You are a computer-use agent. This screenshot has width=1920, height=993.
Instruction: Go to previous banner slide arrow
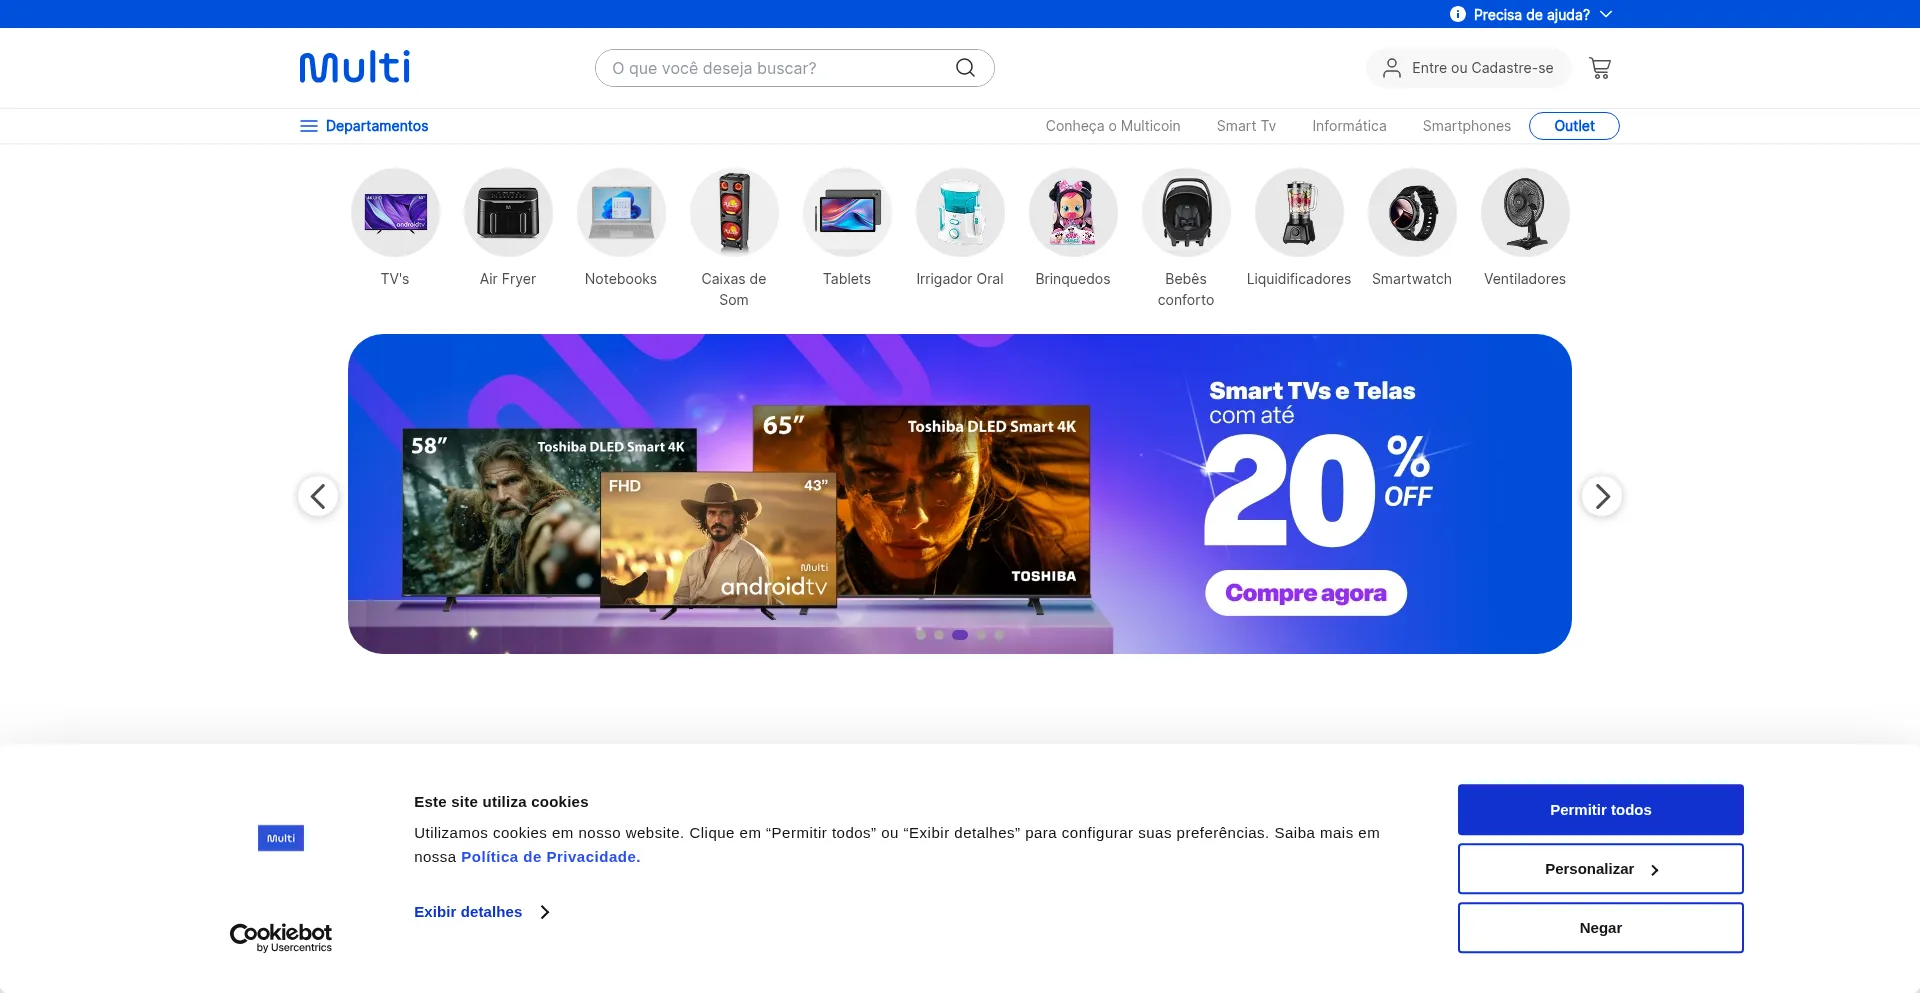[318, 496]
